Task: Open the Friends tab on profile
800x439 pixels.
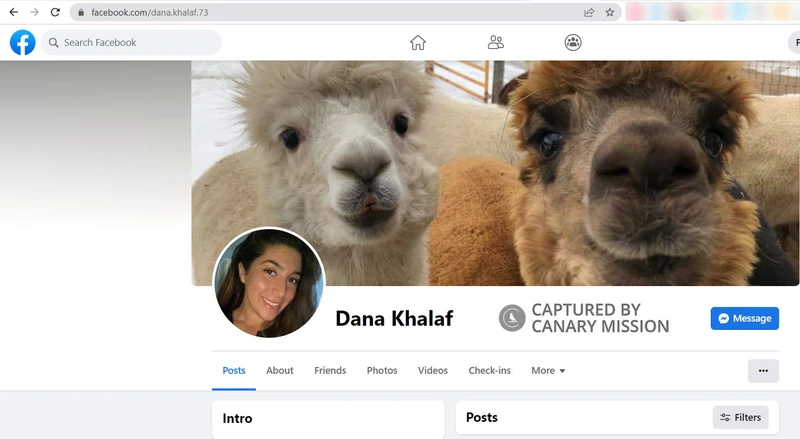Action: (330, 371)
